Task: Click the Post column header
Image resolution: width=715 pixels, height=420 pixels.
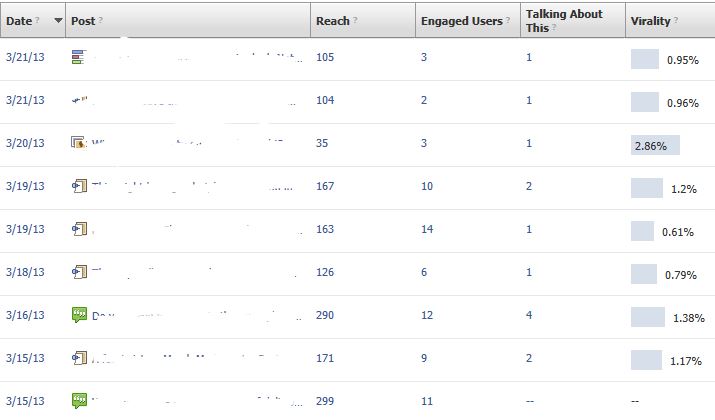Action: pos(84,21)
